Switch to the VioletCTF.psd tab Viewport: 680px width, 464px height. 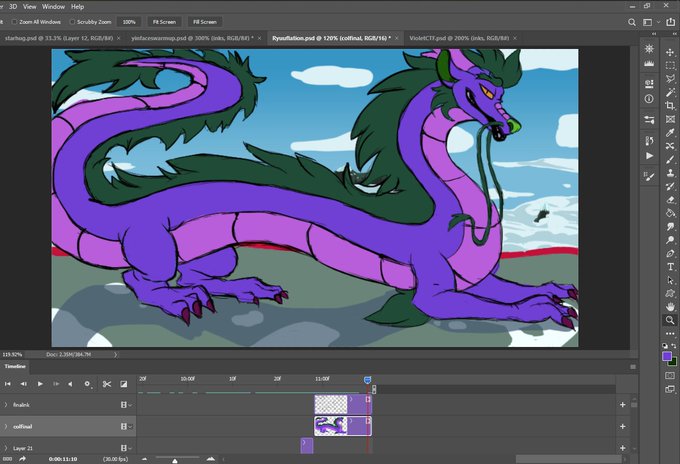(459, 38)
